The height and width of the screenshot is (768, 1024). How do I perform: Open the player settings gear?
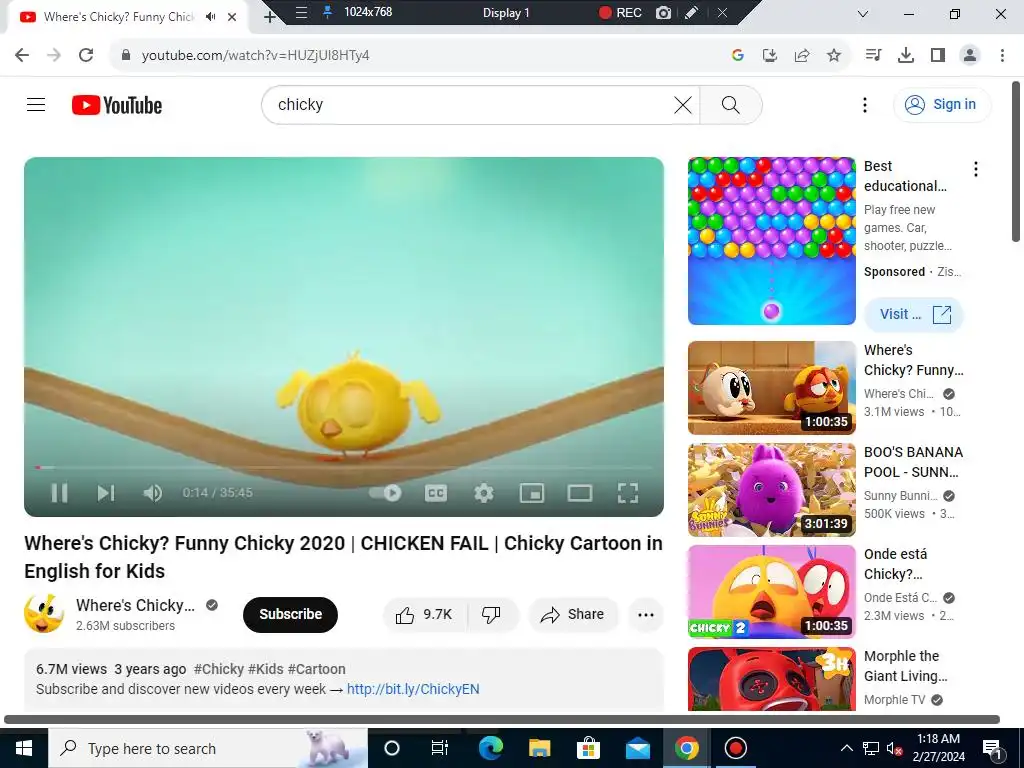point(483,493)
